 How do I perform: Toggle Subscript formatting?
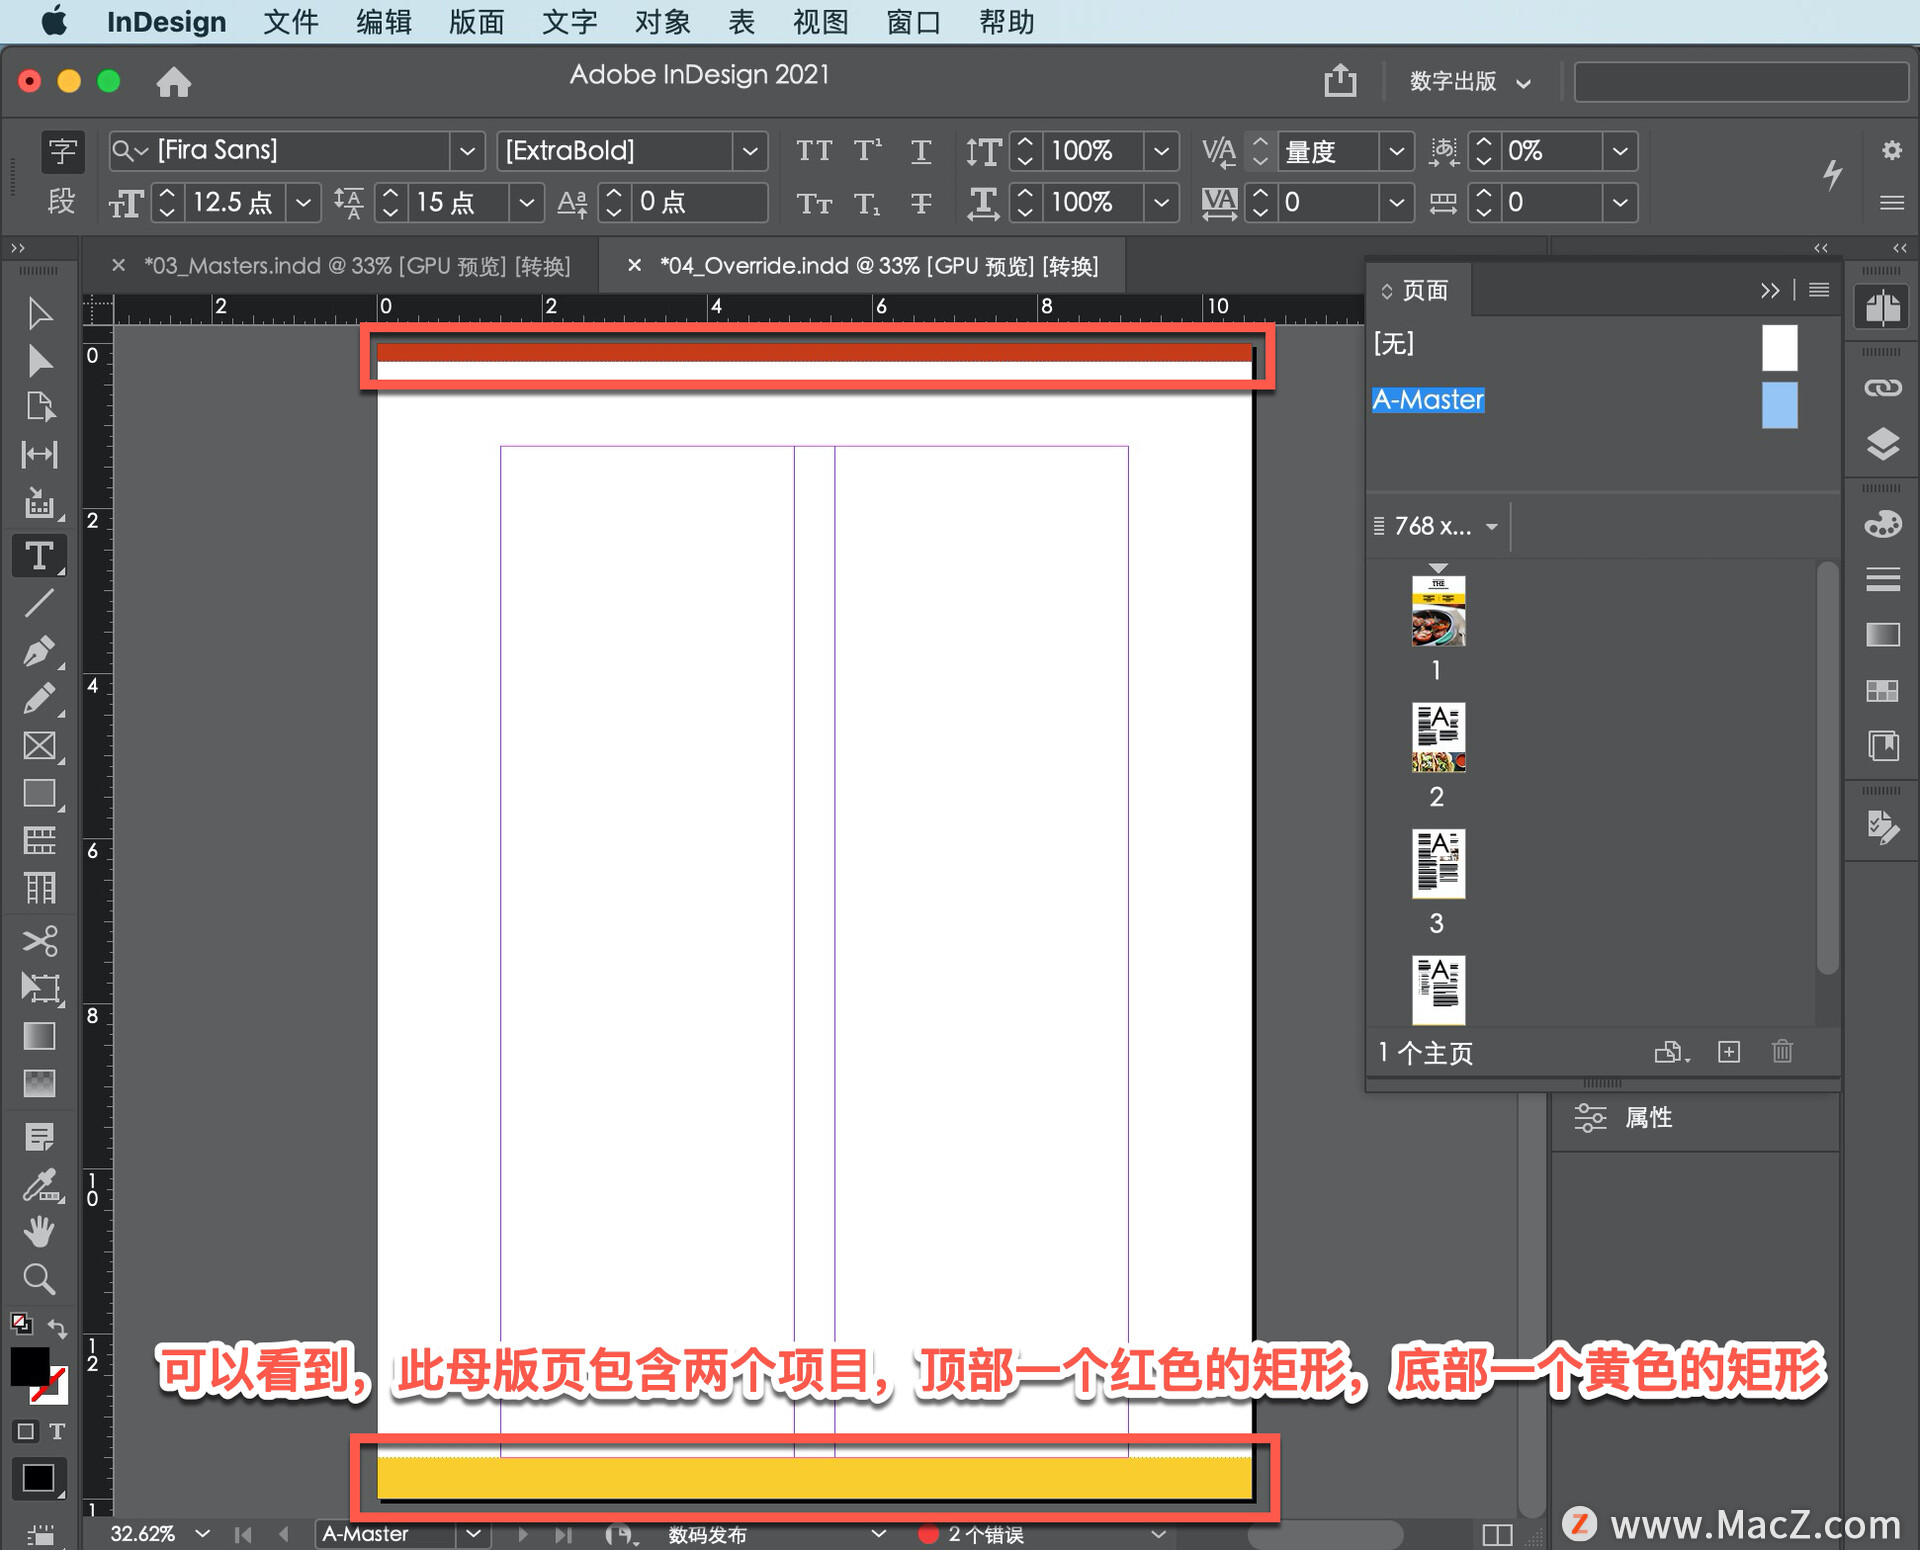[868, 204]
